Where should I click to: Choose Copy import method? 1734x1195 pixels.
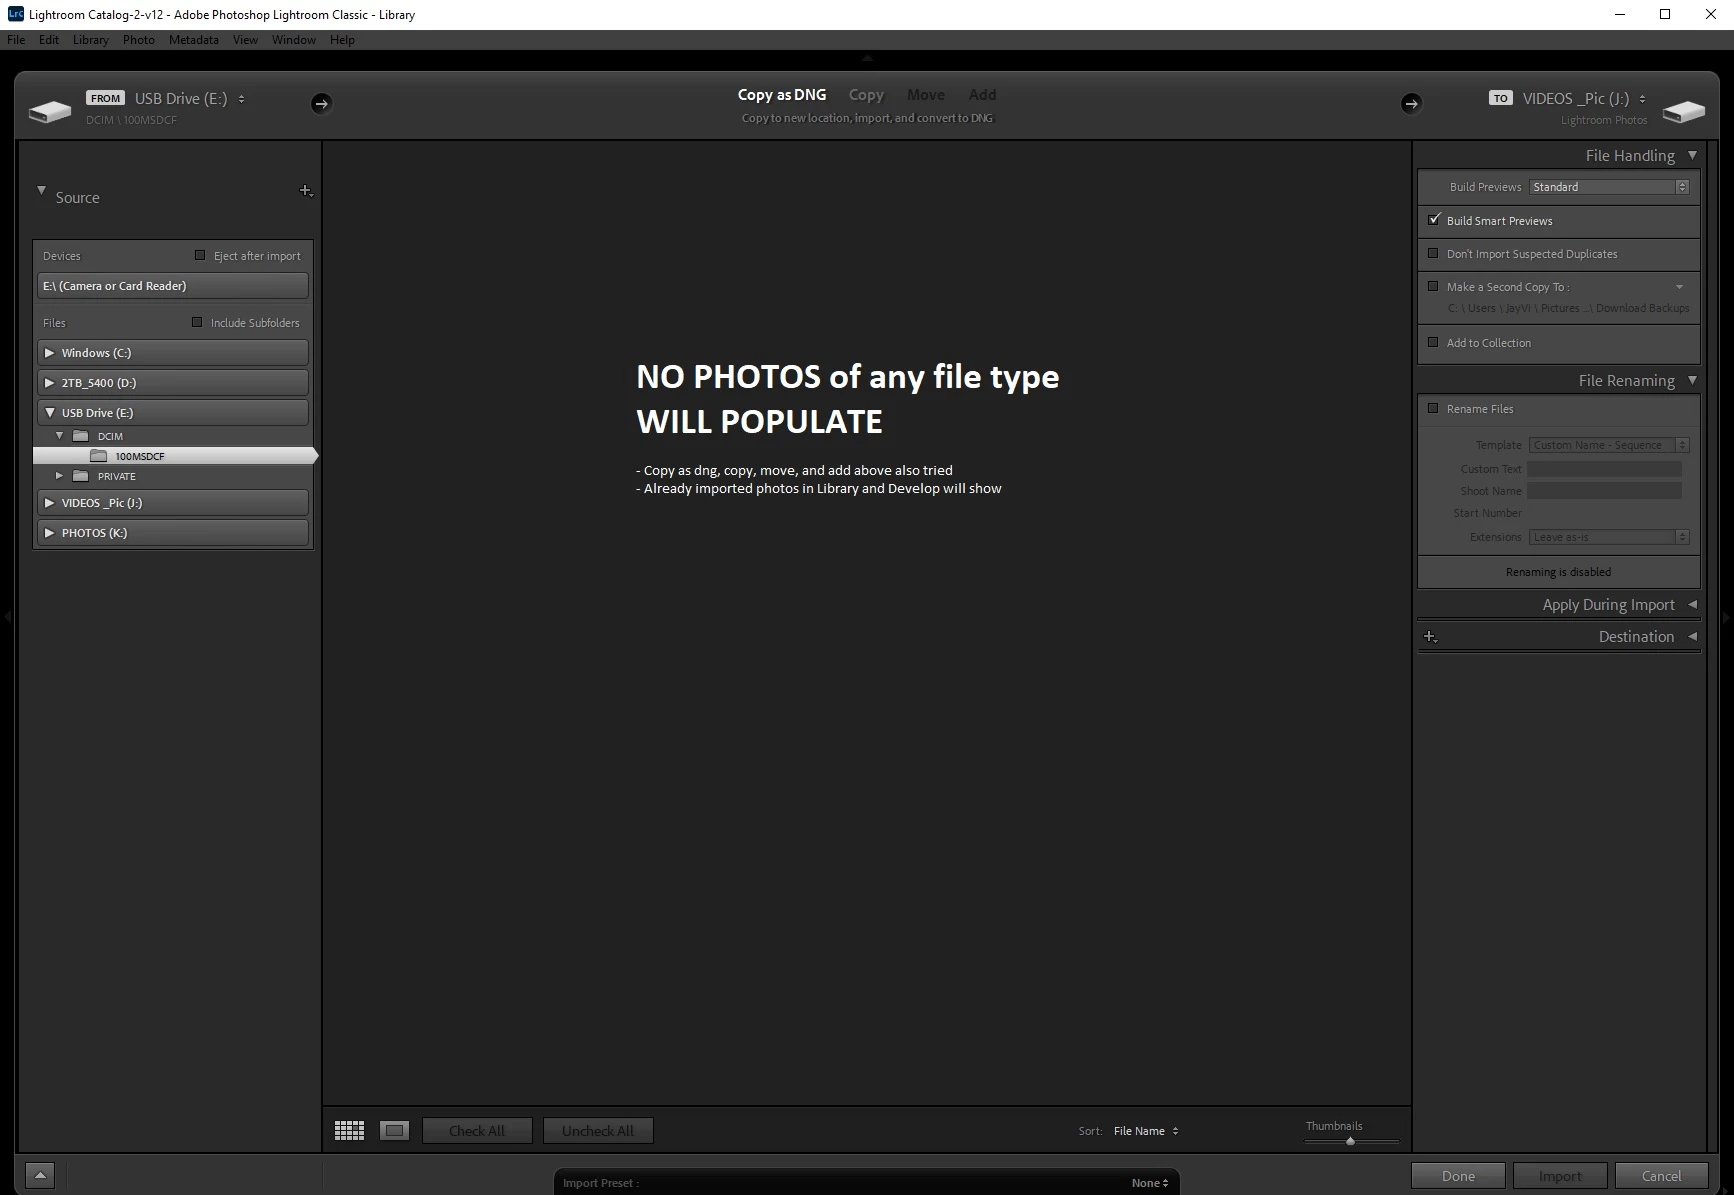pos(866,95)
